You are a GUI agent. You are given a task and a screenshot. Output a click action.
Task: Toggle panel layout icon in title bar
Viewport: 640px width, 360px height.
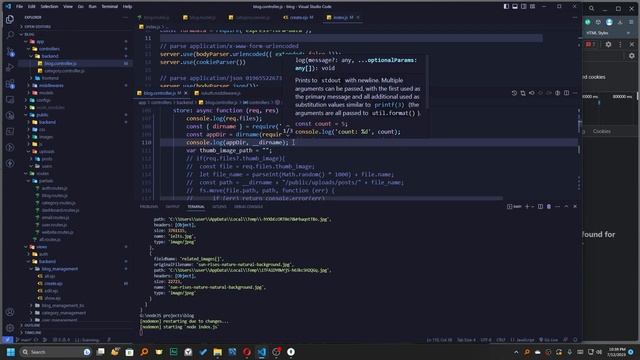[x=515, y=7]
